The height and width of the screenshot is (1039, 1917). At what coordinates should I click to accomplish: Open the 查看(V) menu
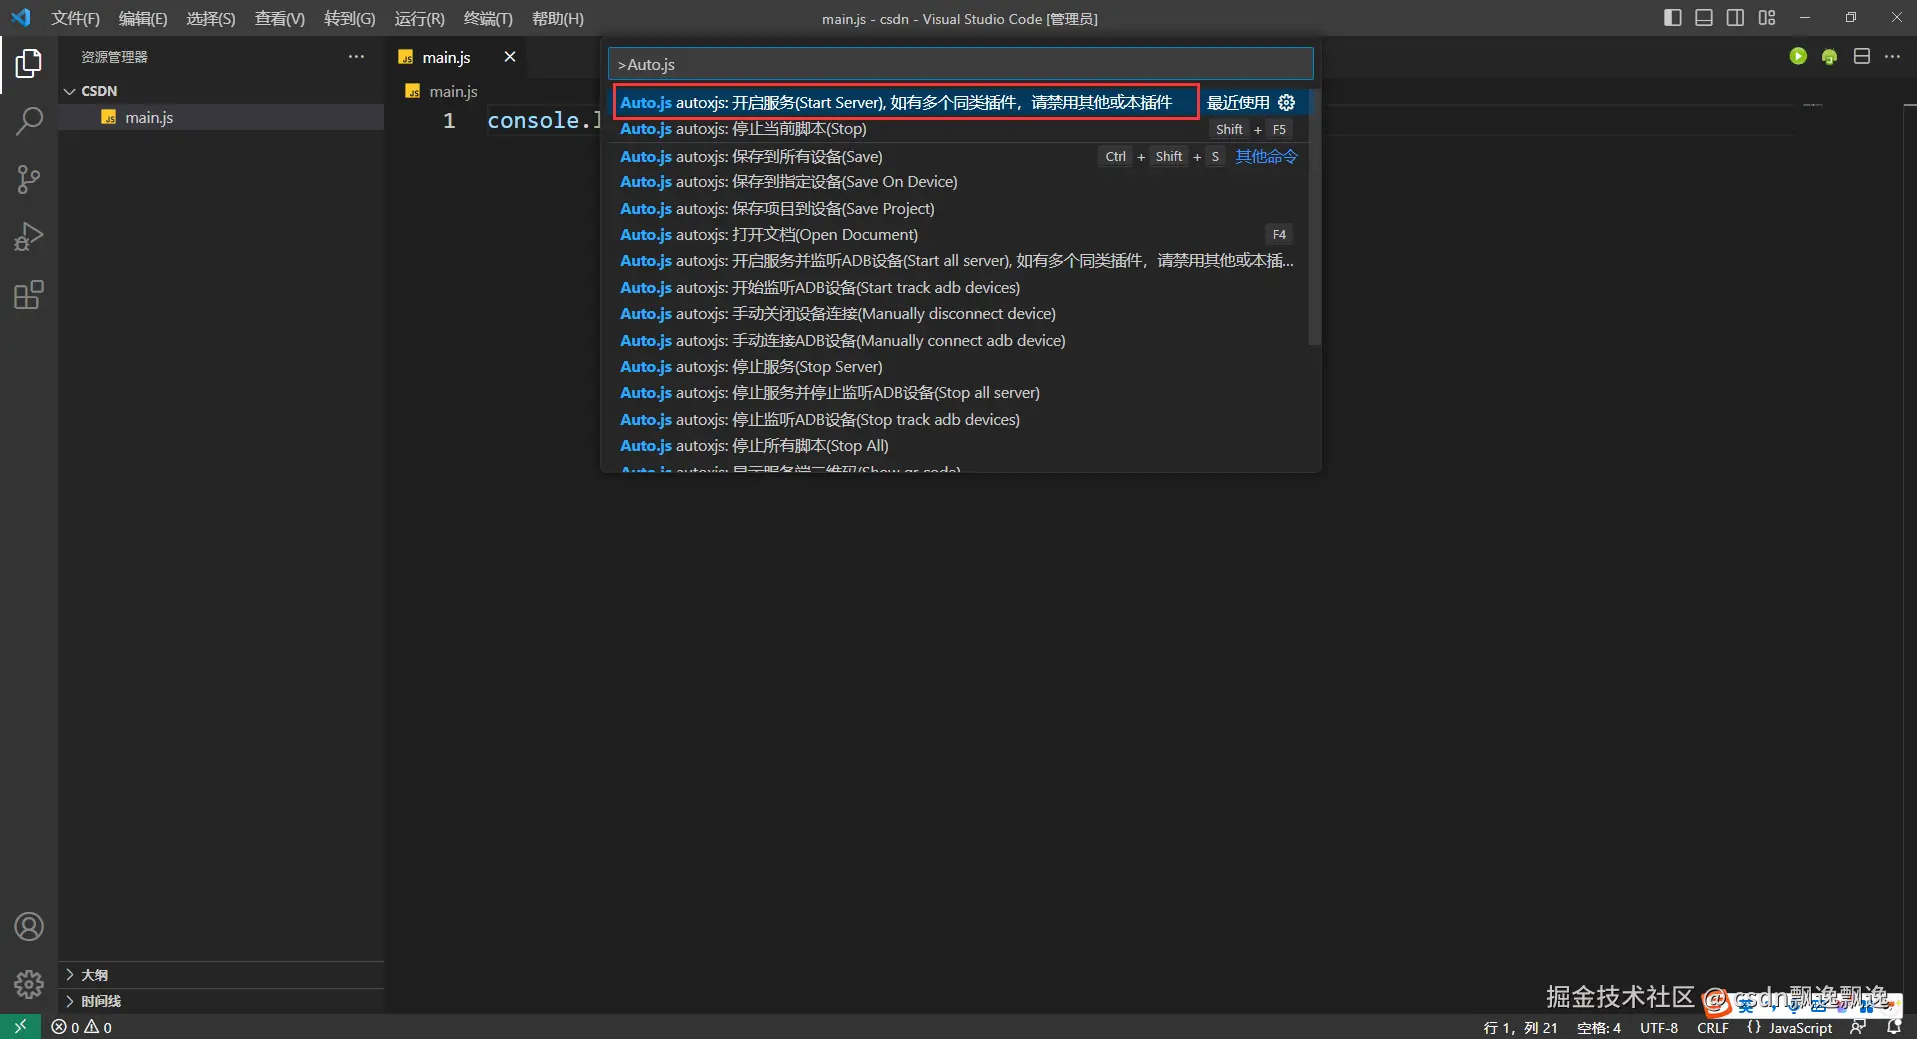click(x=280, y=19)
